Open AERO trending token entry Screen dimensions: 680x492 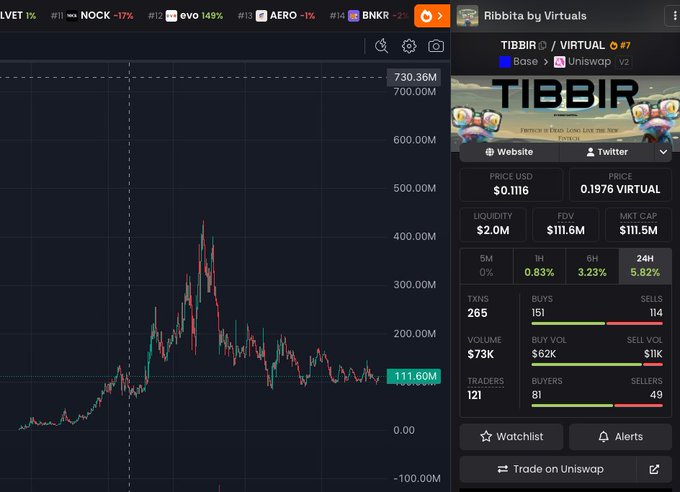pyautogui.click(x=277, y=16)
